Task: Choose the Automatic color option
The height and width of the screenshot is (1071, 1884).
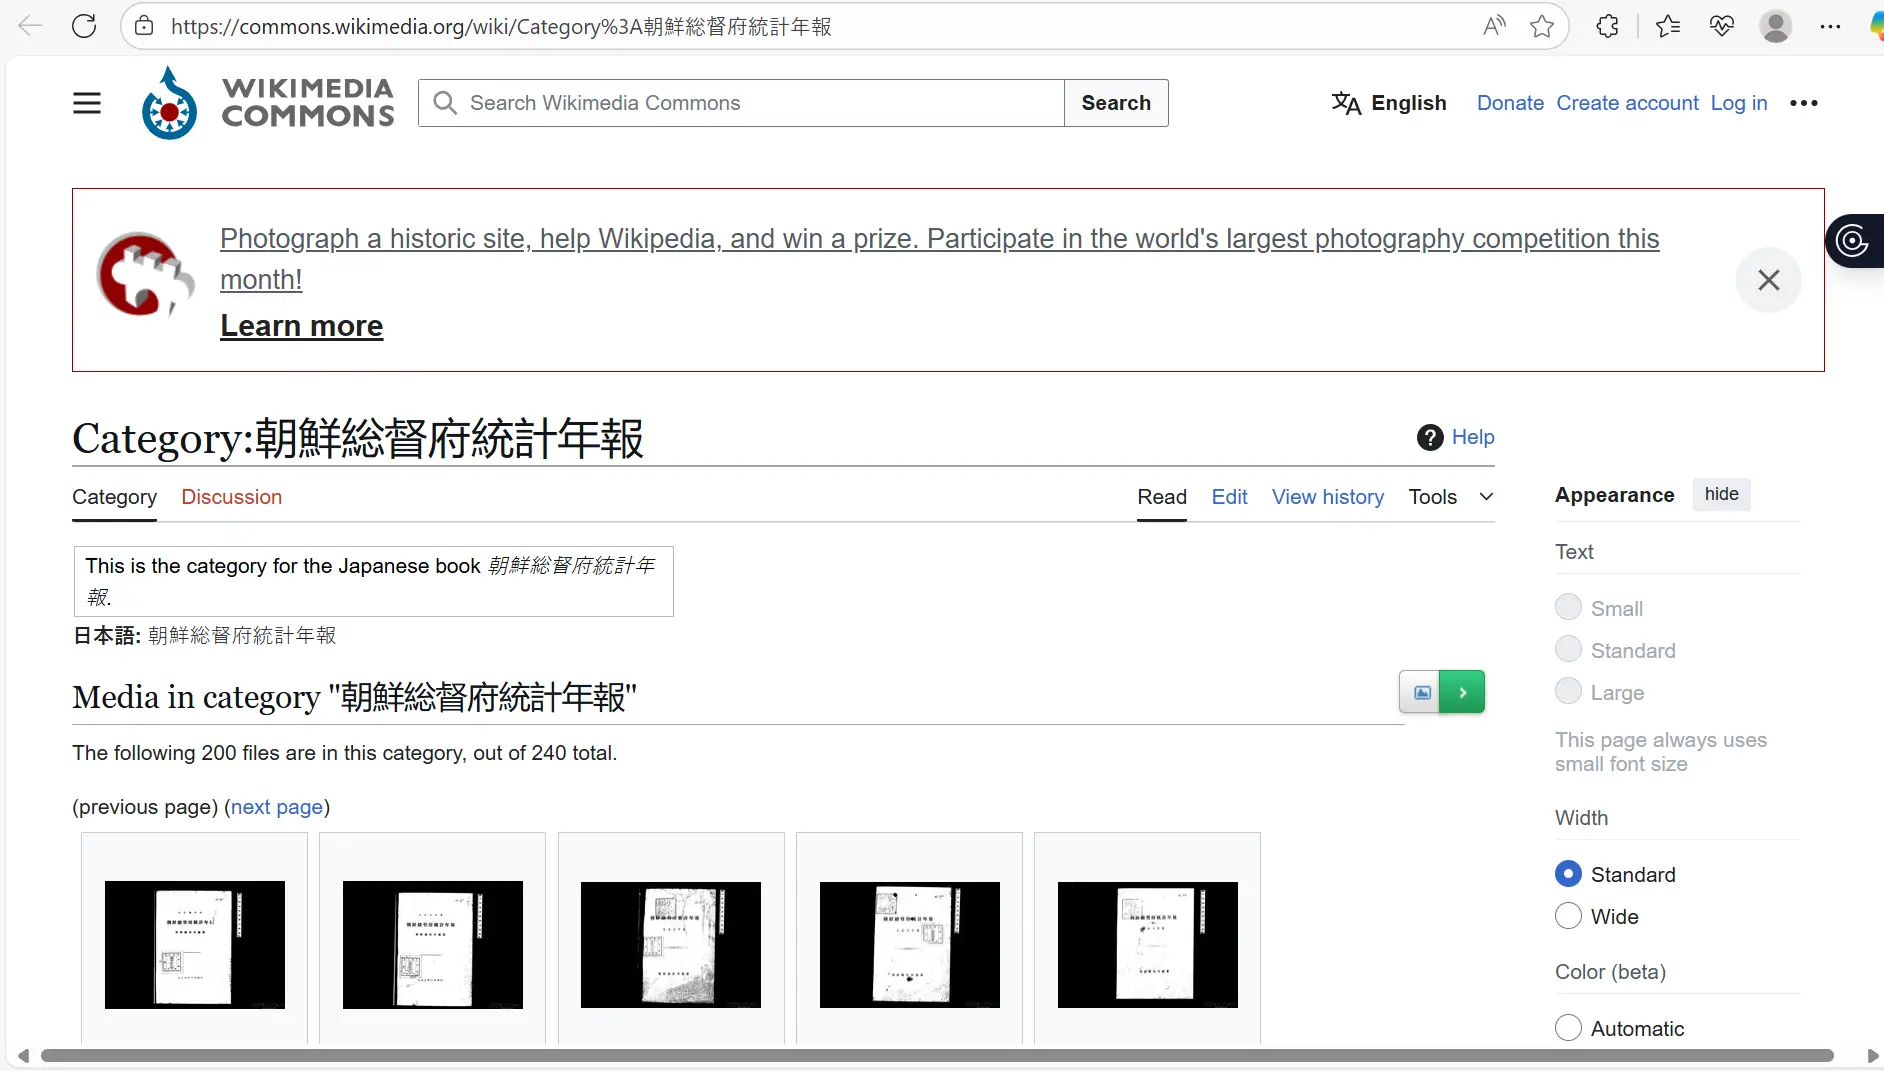Action: pyautogui.click(x=1568, y=1028)
